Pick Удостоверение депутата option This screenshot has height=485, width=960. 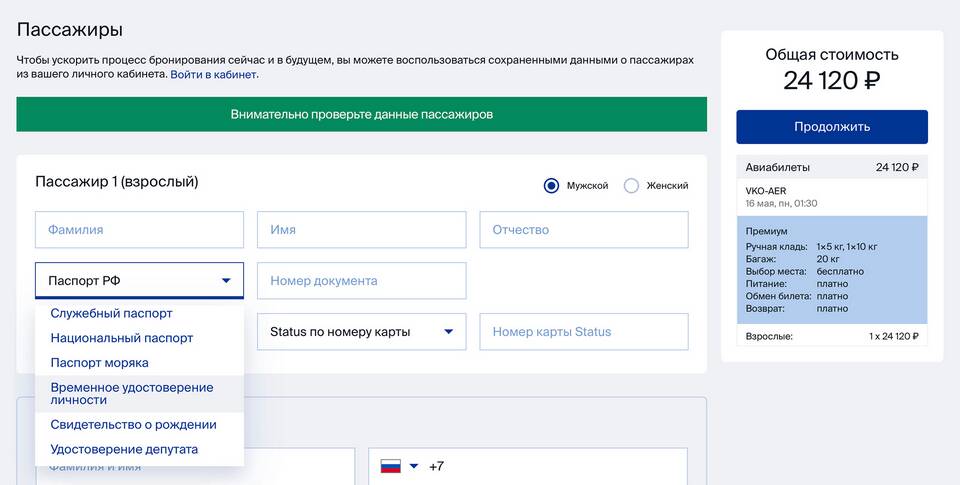tap(124, 450)
